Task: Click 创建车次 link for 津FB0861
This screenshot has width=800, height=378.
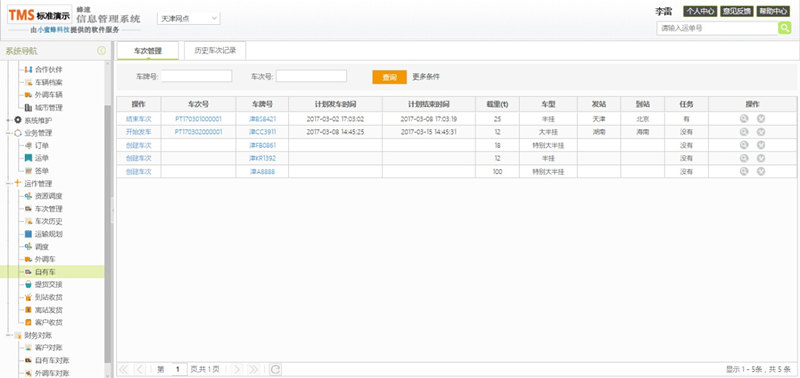Action: pyautogui.click(x=138, y=145)
